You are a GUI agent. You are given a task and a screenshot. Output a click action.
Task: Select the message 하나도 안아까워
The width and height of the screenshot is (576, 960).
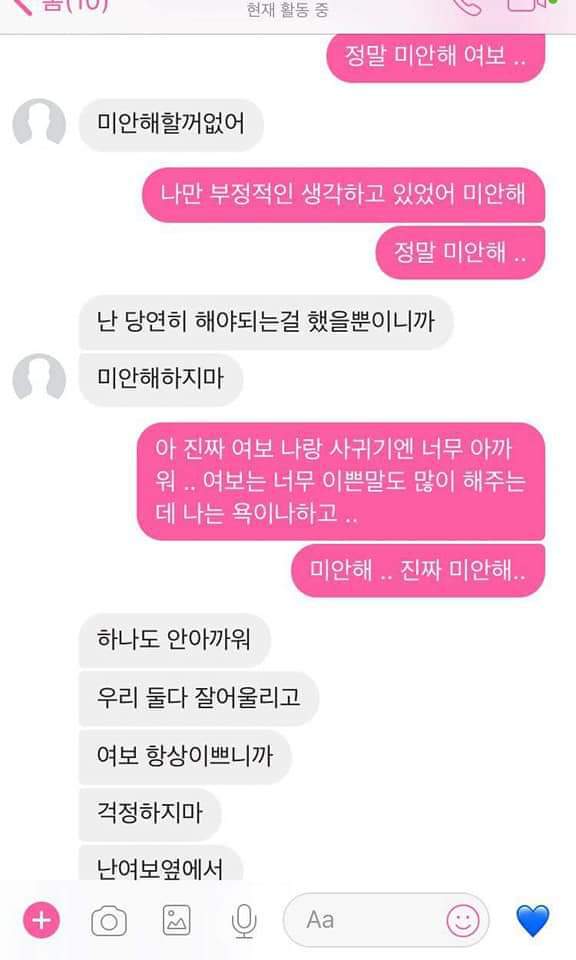(174, 640)
